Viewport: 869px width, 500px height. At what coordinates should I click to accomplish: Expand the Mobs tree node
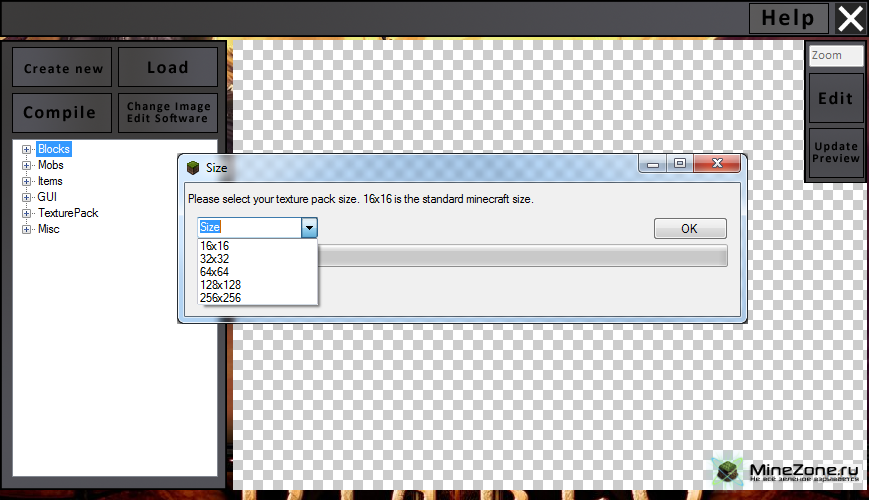(27, 165)
